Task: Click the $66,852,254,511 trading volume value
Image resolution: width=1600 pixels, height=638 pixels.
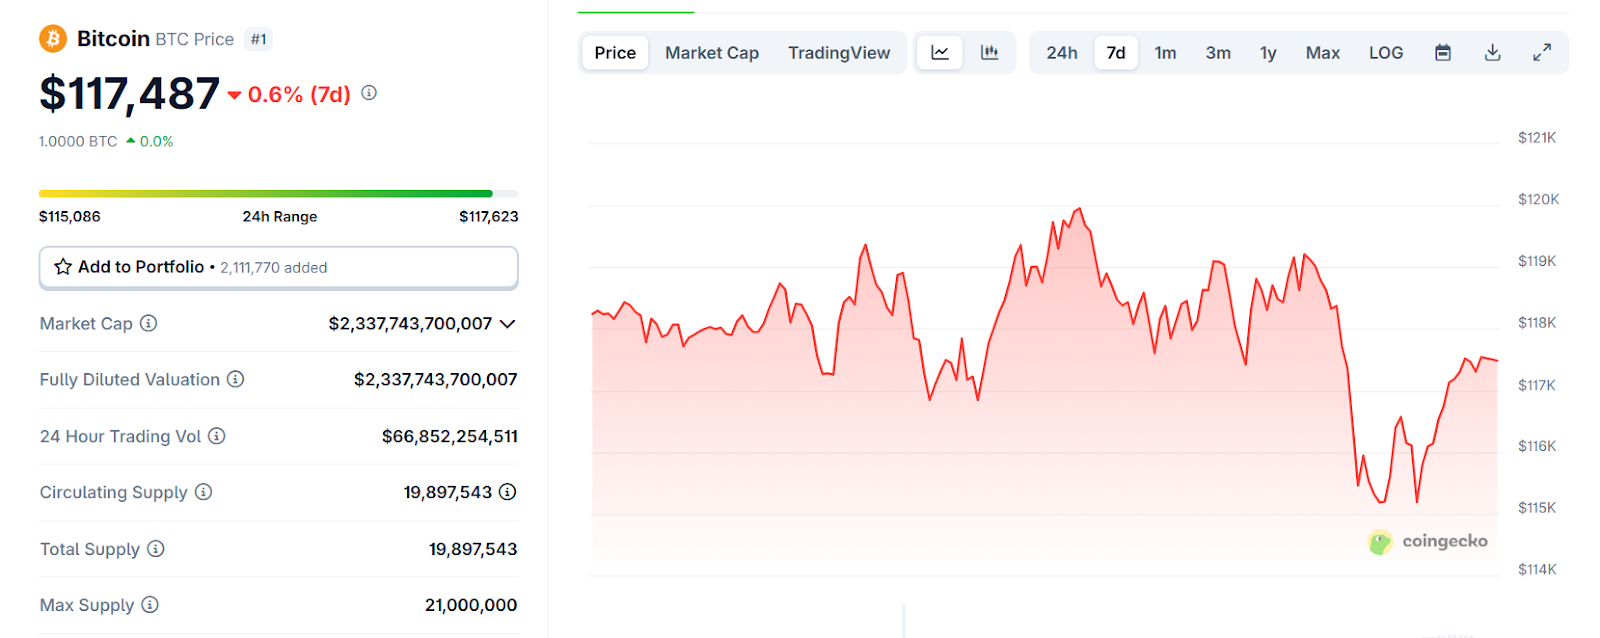Action: tap(450, 436)
